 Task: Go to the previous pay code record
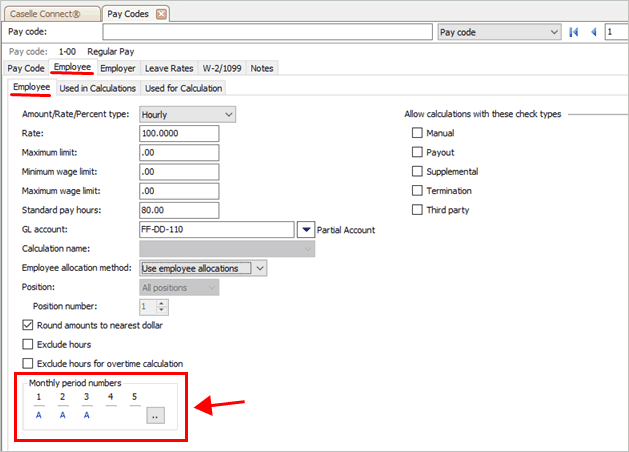point(594,32)
